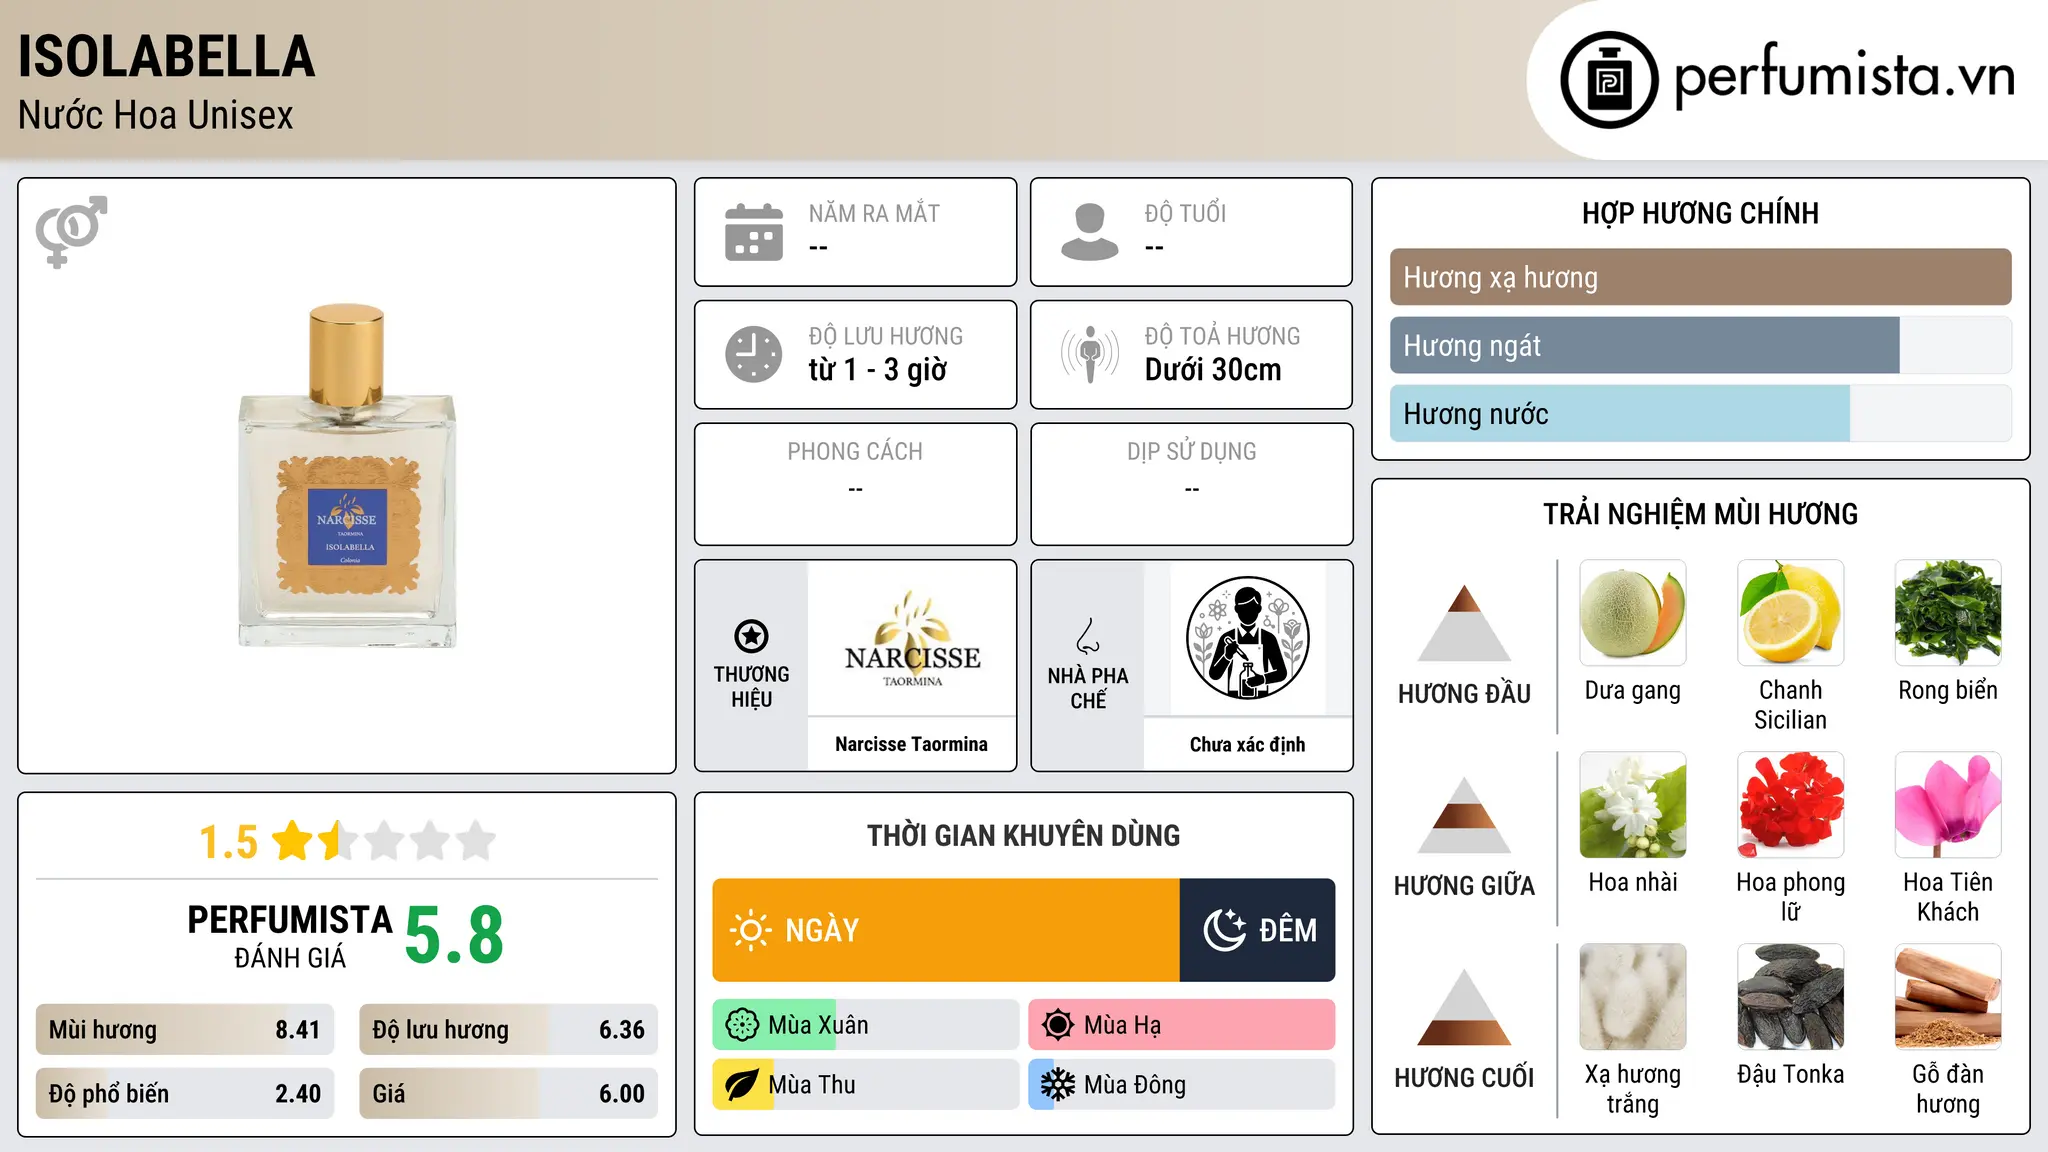Screen dimensions: 2048x1152
Task: Click the Perfumista Đánh giá label
Action: coord(290,936)
